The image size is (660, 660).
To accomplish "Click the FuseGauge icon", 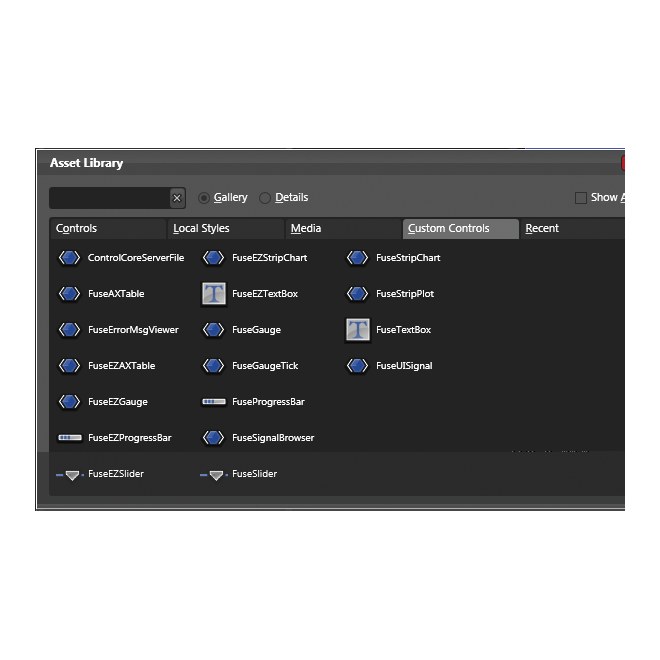I will tap(213, 330).
